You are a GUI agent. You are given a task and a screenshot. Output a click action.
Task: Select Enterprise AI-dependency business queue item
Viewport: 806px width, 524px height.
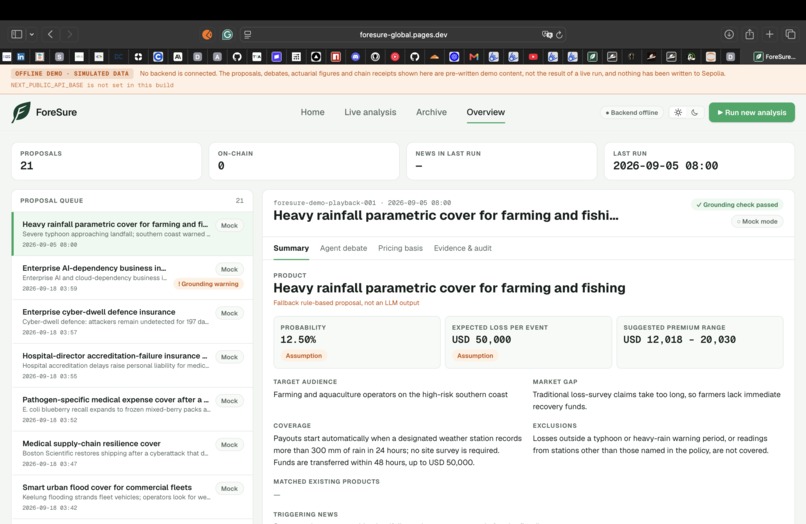click(133, 278)
